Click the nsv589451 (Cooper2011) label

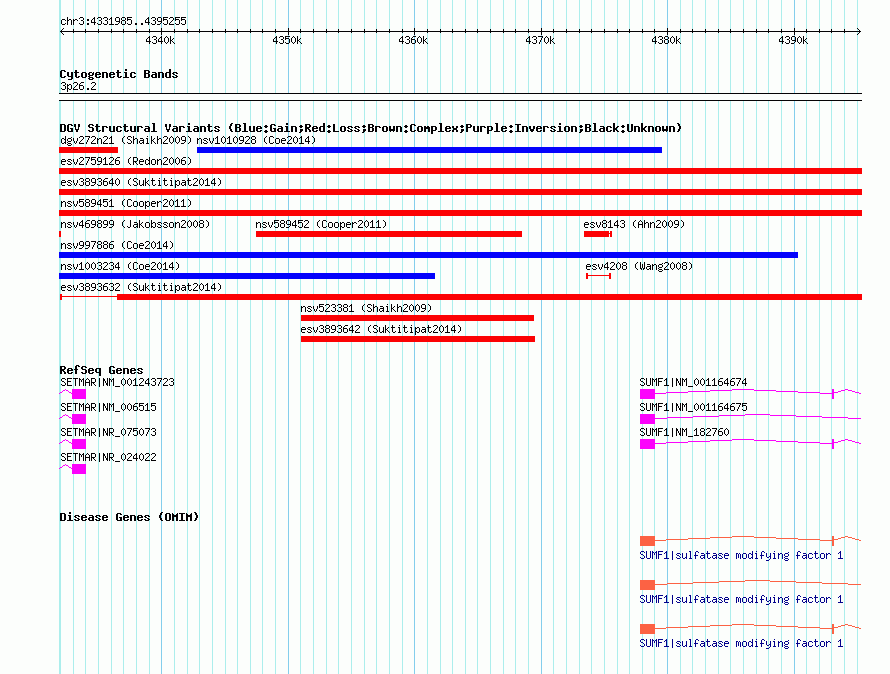pos(126,203)
